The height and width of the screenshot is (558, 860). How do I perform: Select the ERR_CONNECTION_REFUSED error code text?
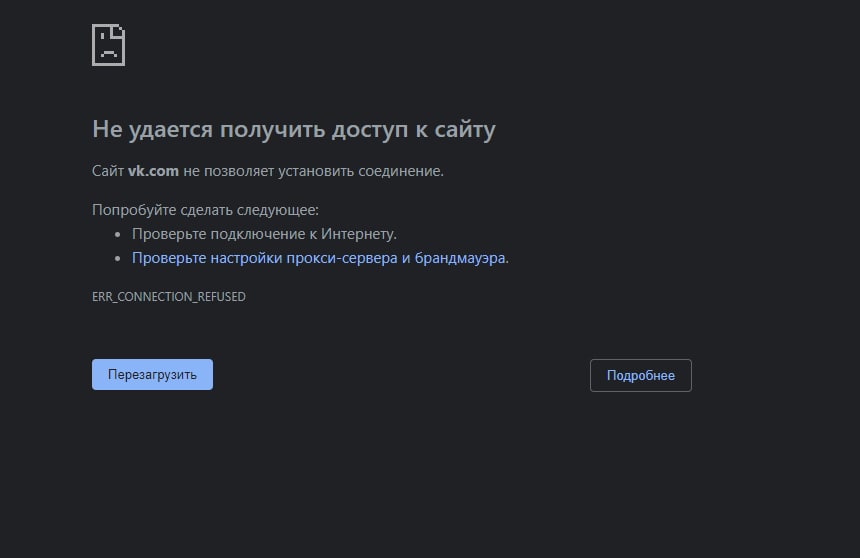tap(168, 297)
